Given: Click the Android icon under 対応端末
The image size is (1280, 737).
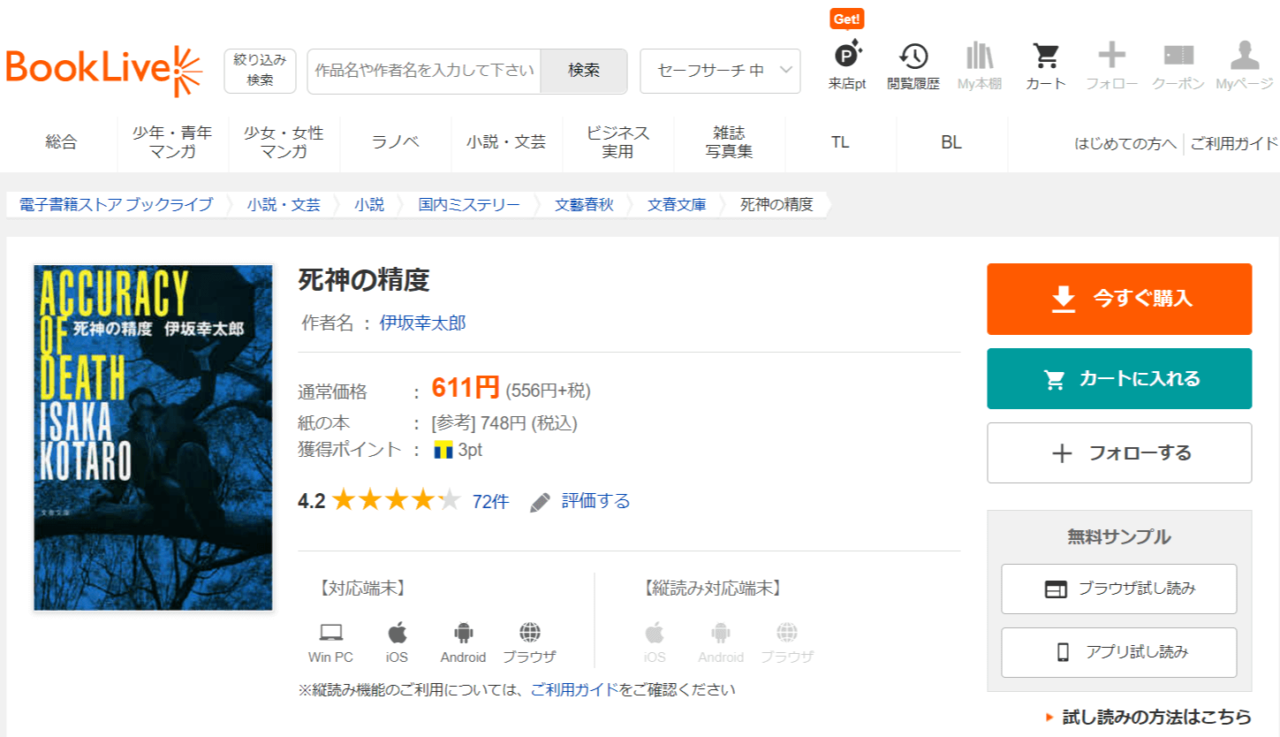Looking at the screenshot, I should pyautogui.click(x=463, y=632).
